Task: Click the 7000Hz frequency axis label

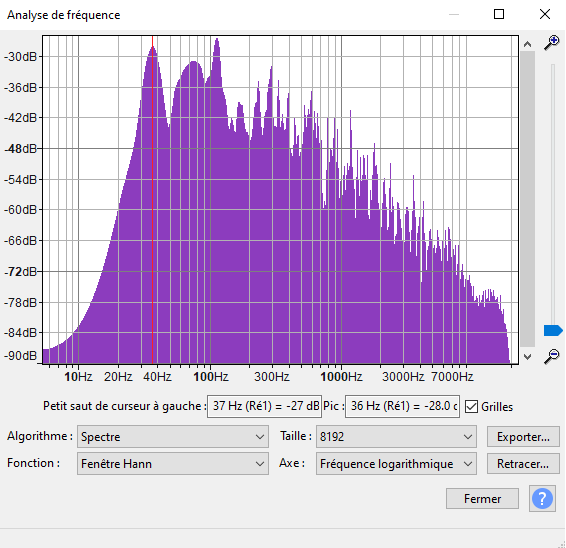Action: 452,377
